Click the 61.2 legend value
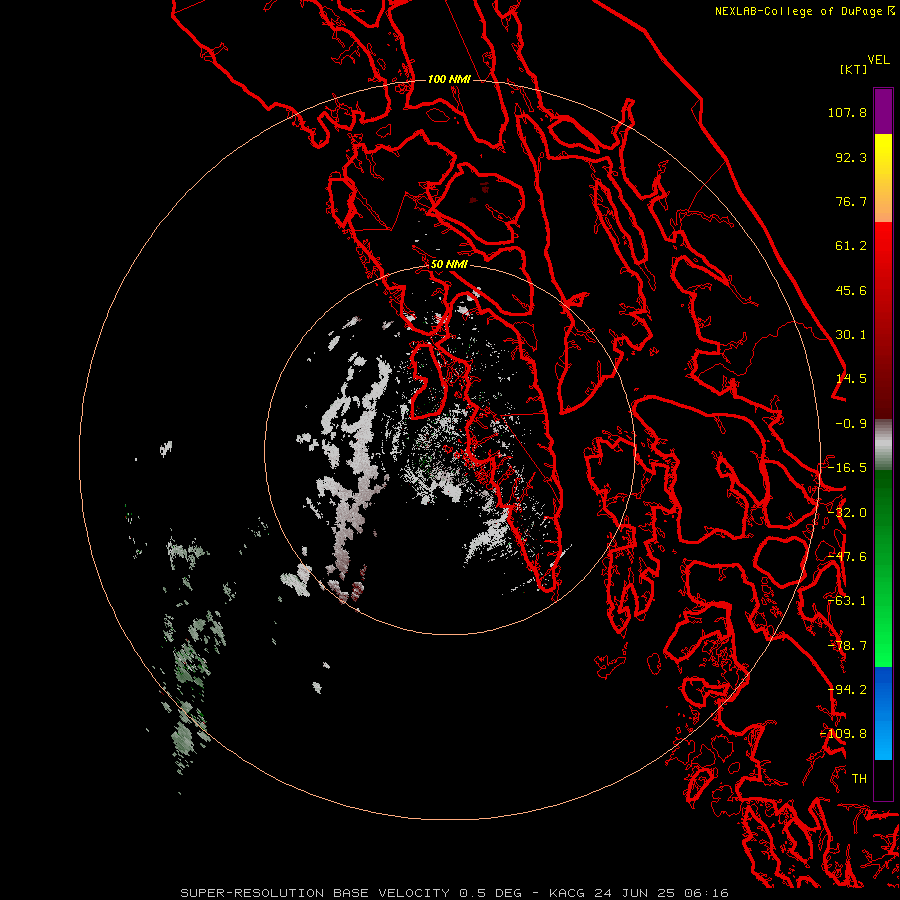Viewport: 900px width, 900px height. tap(851, 246)
